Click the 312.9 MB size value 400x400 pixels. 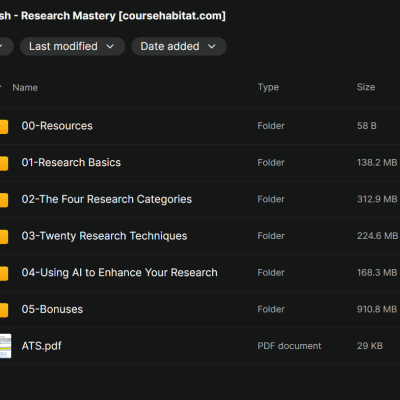pos(377,199)
